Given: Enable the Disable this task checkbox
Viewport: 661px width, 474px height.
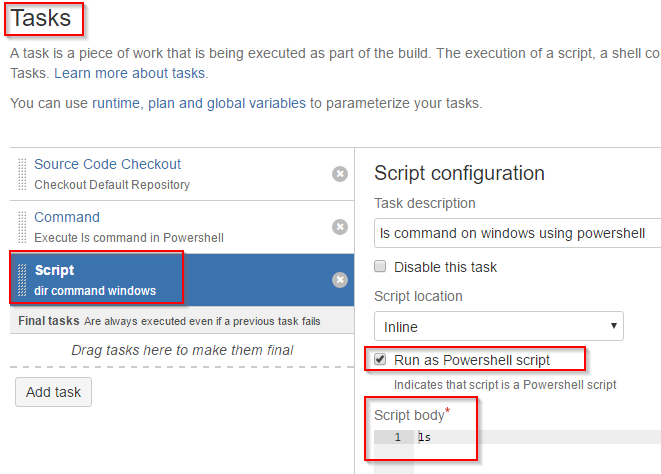Looking at the screenshot, I should 380,267.
